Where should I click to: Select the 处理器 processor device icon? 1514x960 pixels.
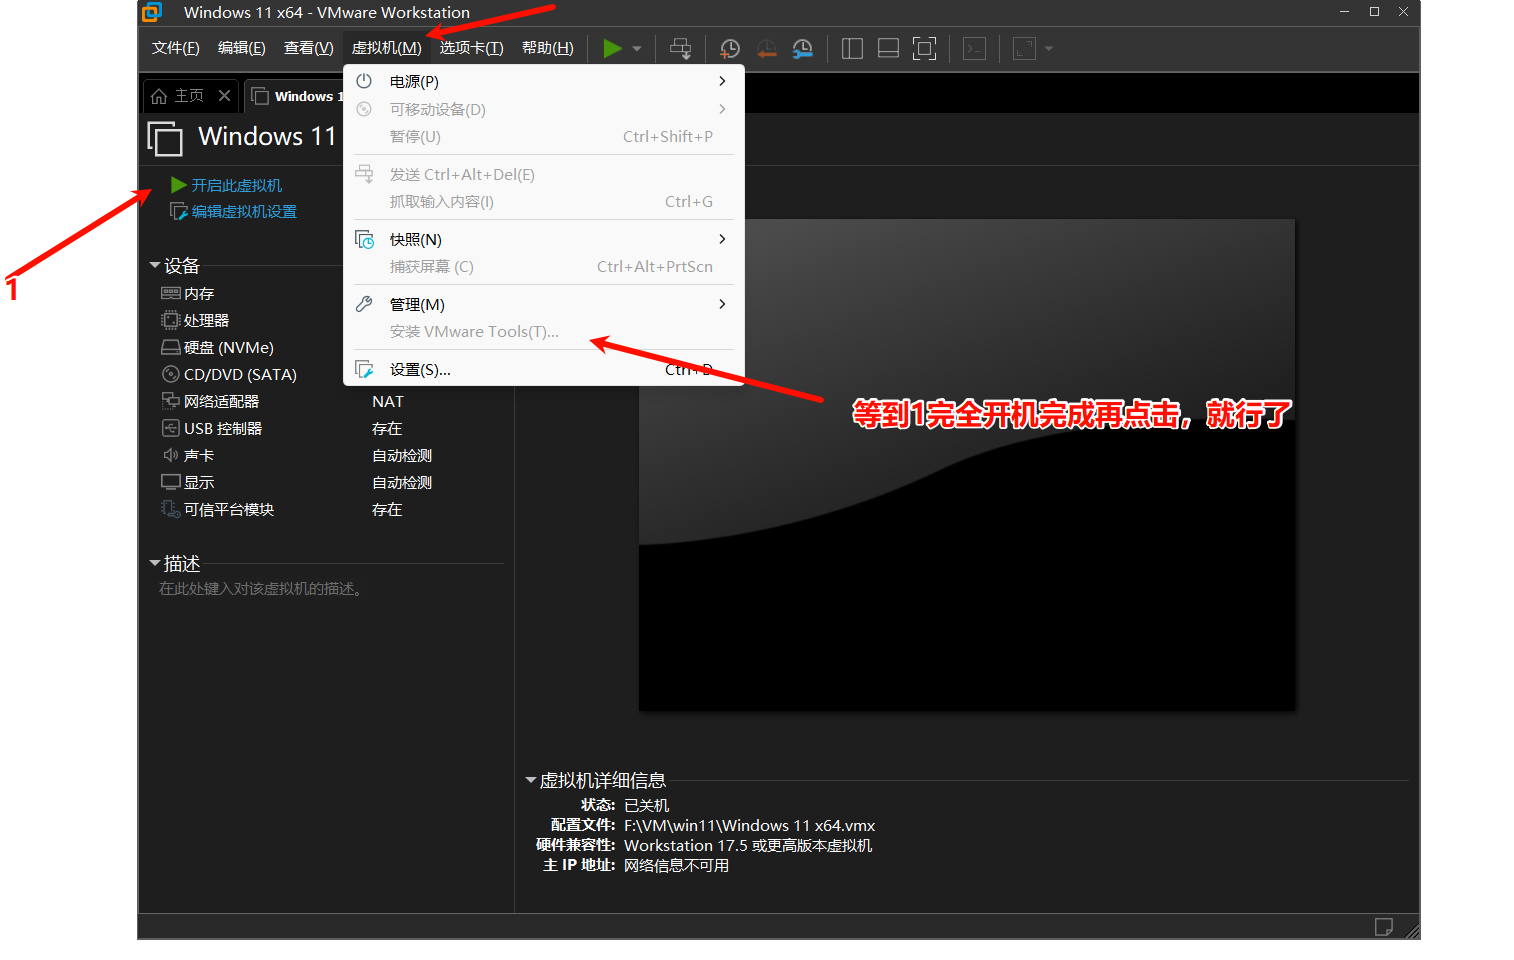pyautogui.click(x=171, y=320)
